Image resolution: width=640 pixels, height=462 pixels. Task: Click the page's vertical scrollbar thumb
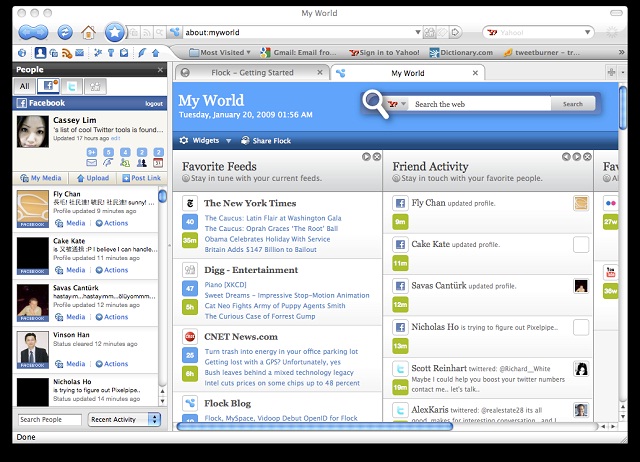coord(622,107)
